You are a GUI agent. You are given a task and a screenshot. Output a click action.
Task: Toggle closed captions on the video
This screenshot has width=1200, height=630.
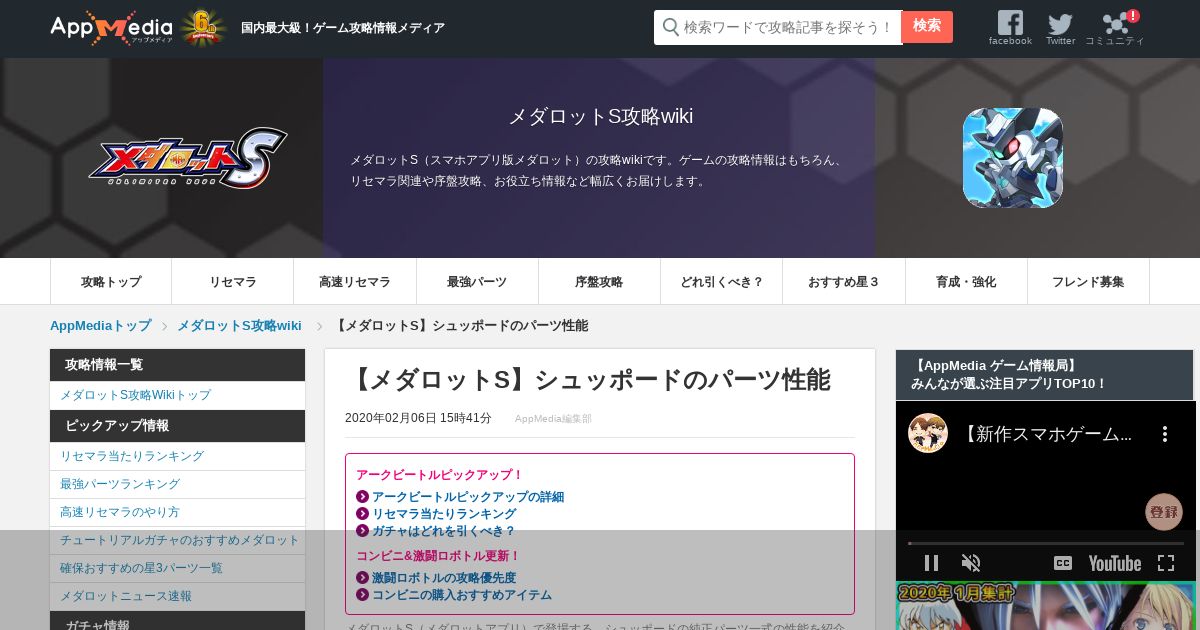1063,563
